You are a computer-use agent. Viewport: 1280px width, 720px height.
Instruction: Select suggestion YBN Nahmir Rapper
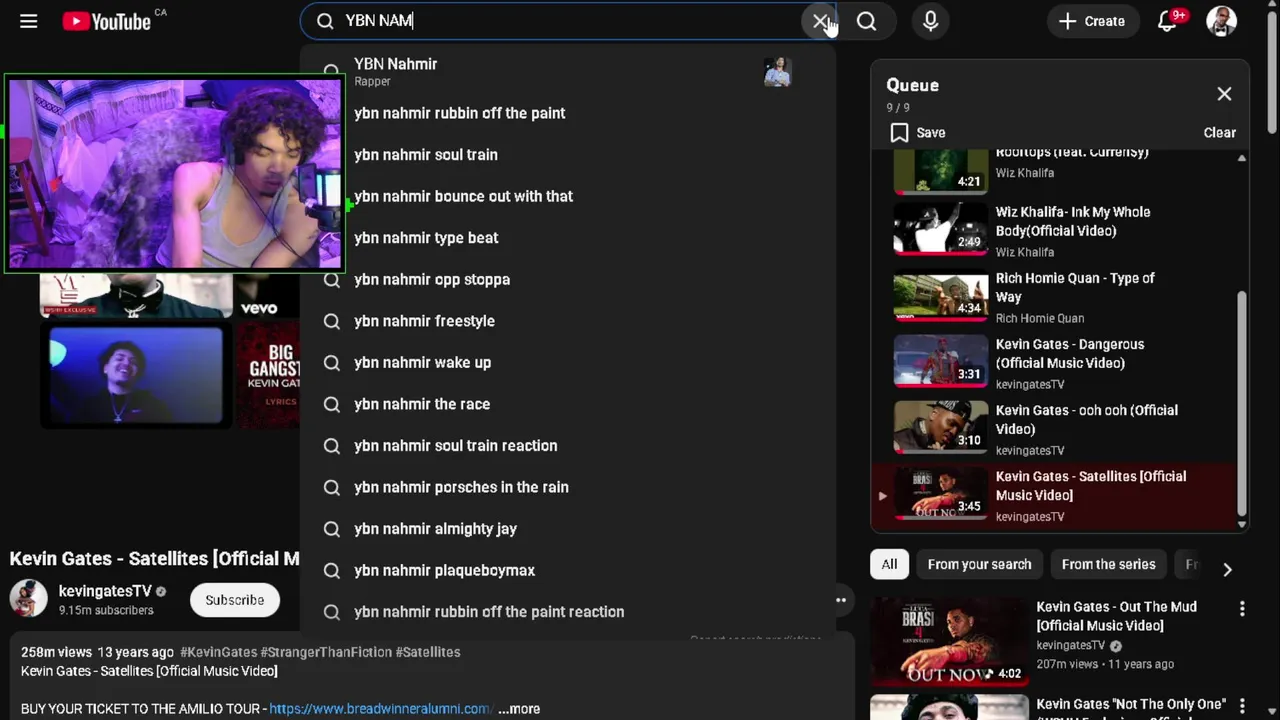(567, 71)
